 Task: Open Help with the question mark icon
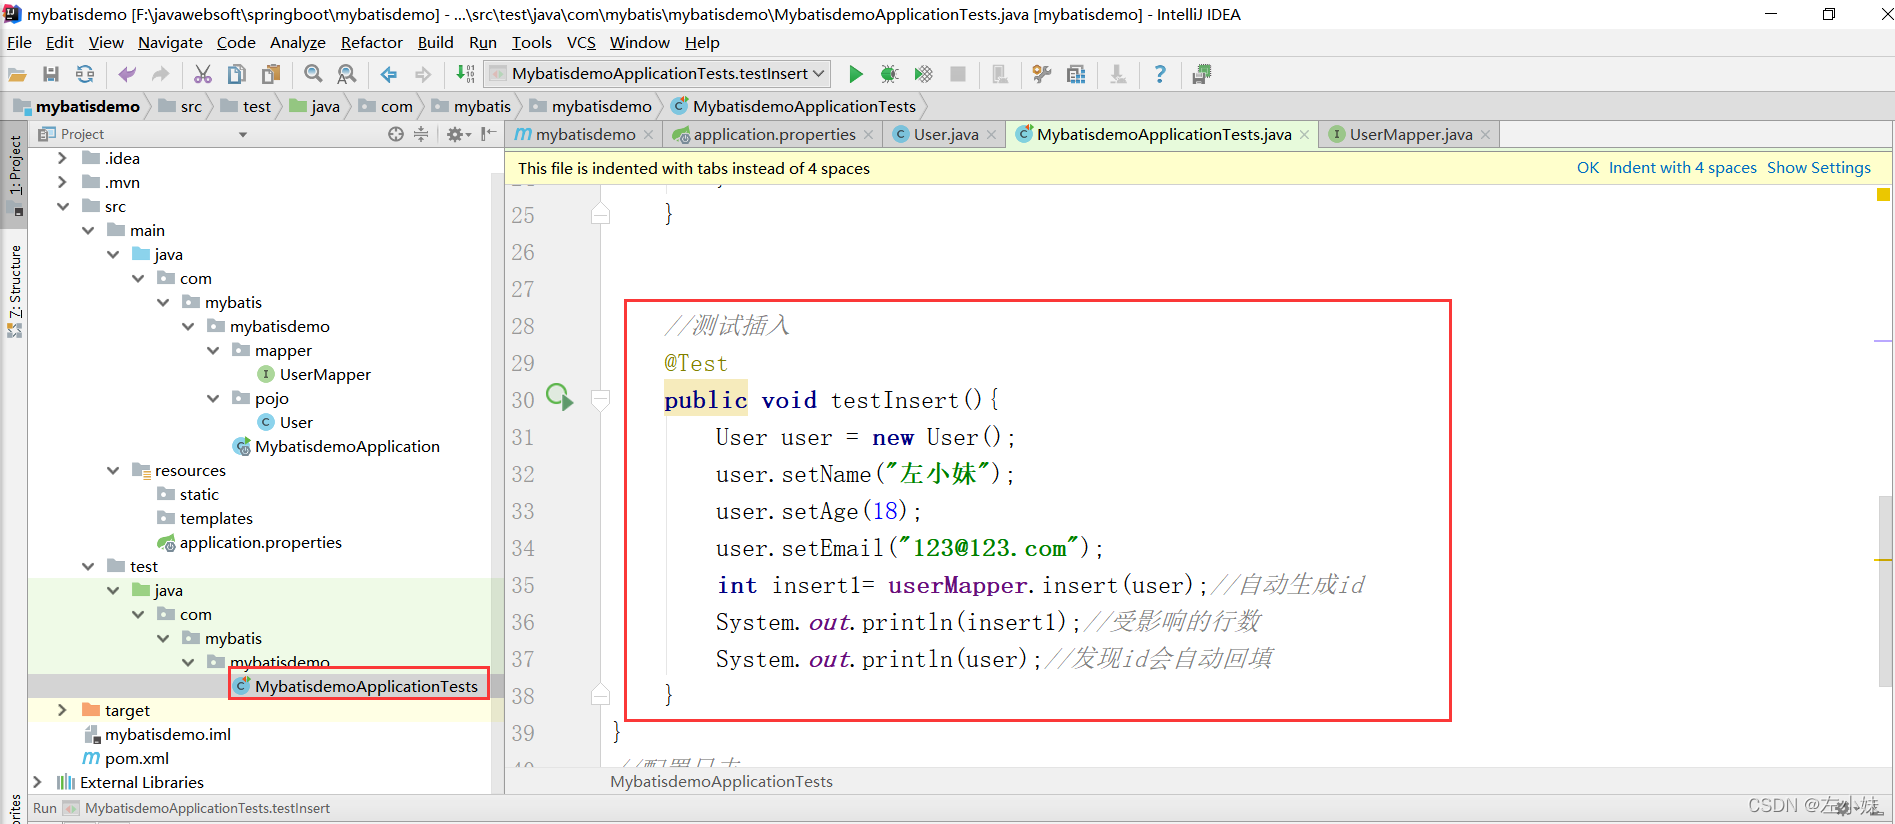(1160, 74)
